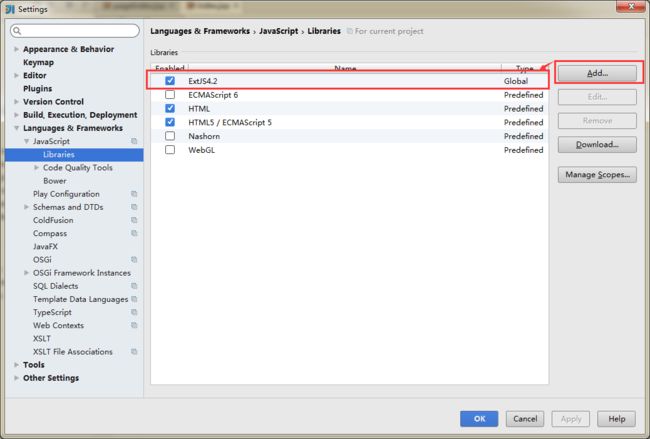Expand Other Settings section arrow
Viewport: 650px width, 439px height.
(17, 378)
